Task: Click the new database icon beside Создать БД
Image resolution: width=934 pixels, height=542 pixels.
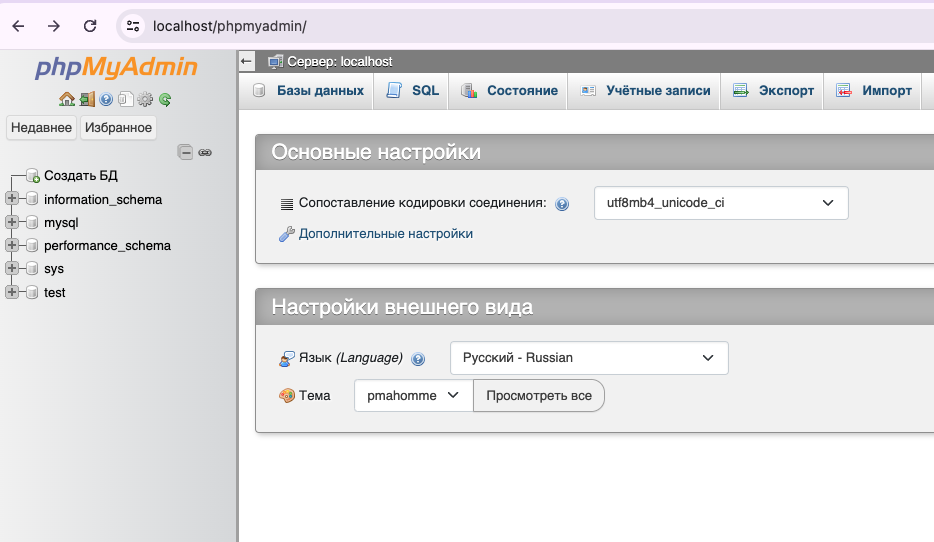Action: point(33,176)
